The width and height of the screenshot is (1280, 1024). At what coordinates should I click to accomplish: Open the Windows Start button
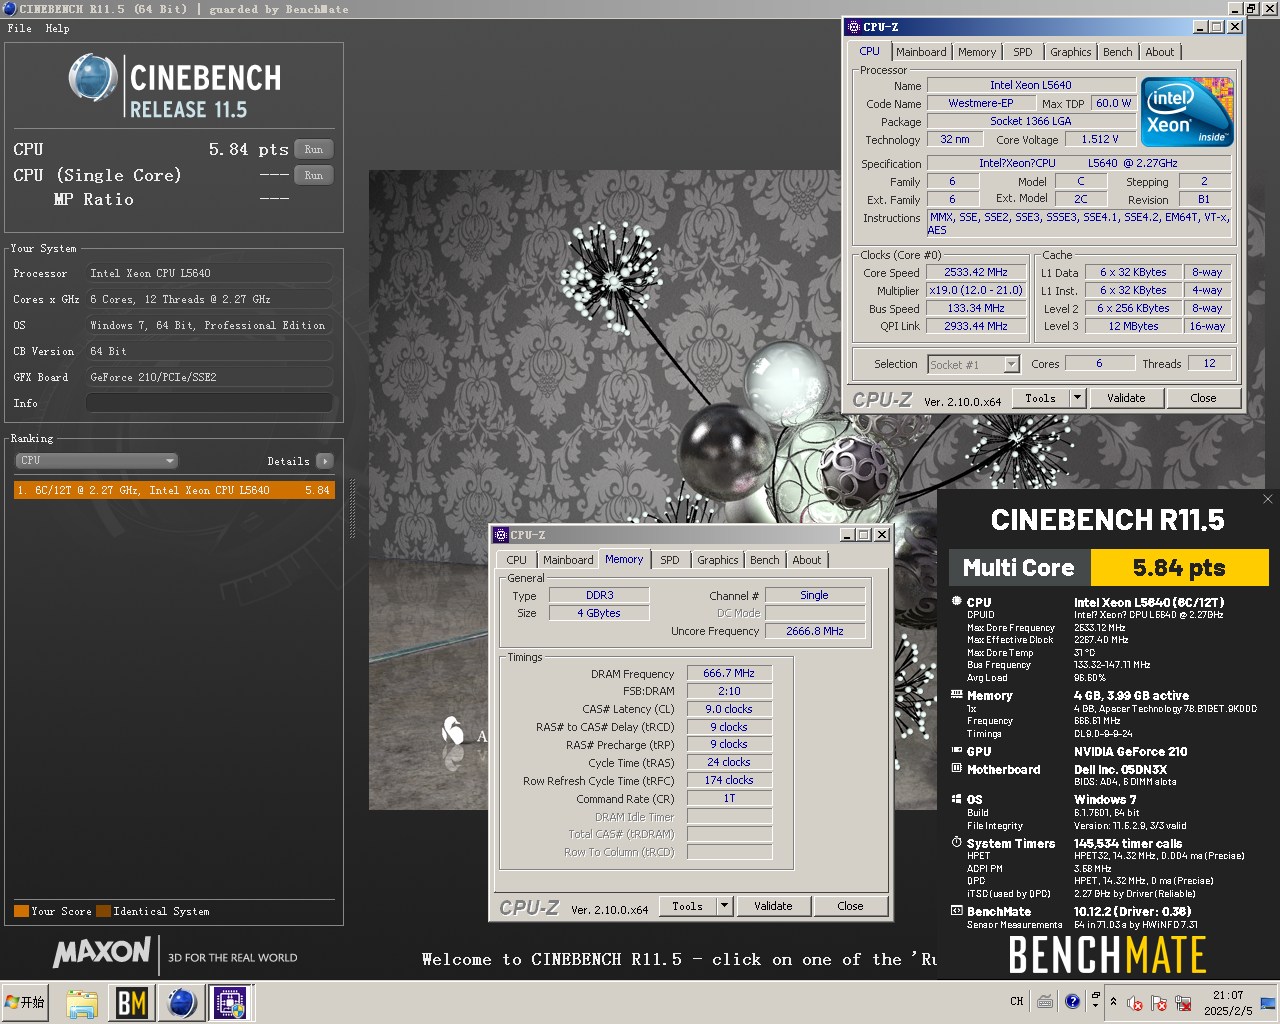pyautogui.click(x=27, y=1002)
